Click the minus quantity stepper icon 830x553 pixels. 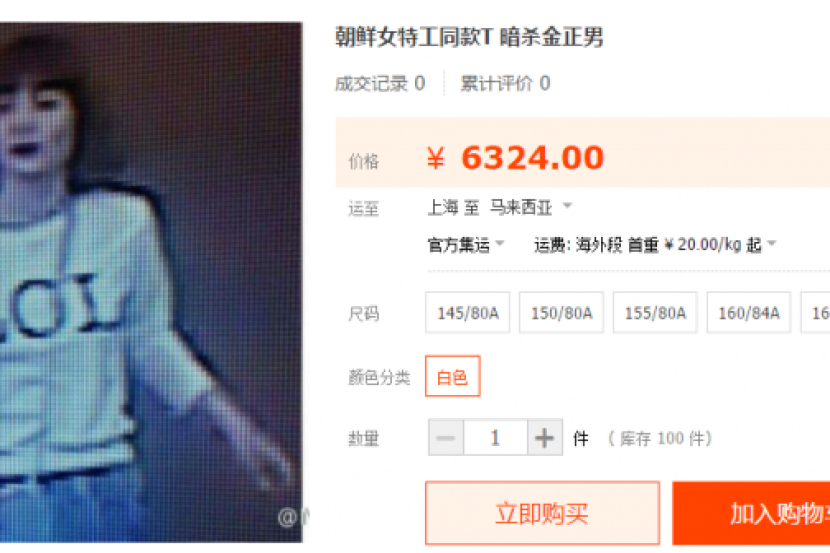tap(446, 438)
